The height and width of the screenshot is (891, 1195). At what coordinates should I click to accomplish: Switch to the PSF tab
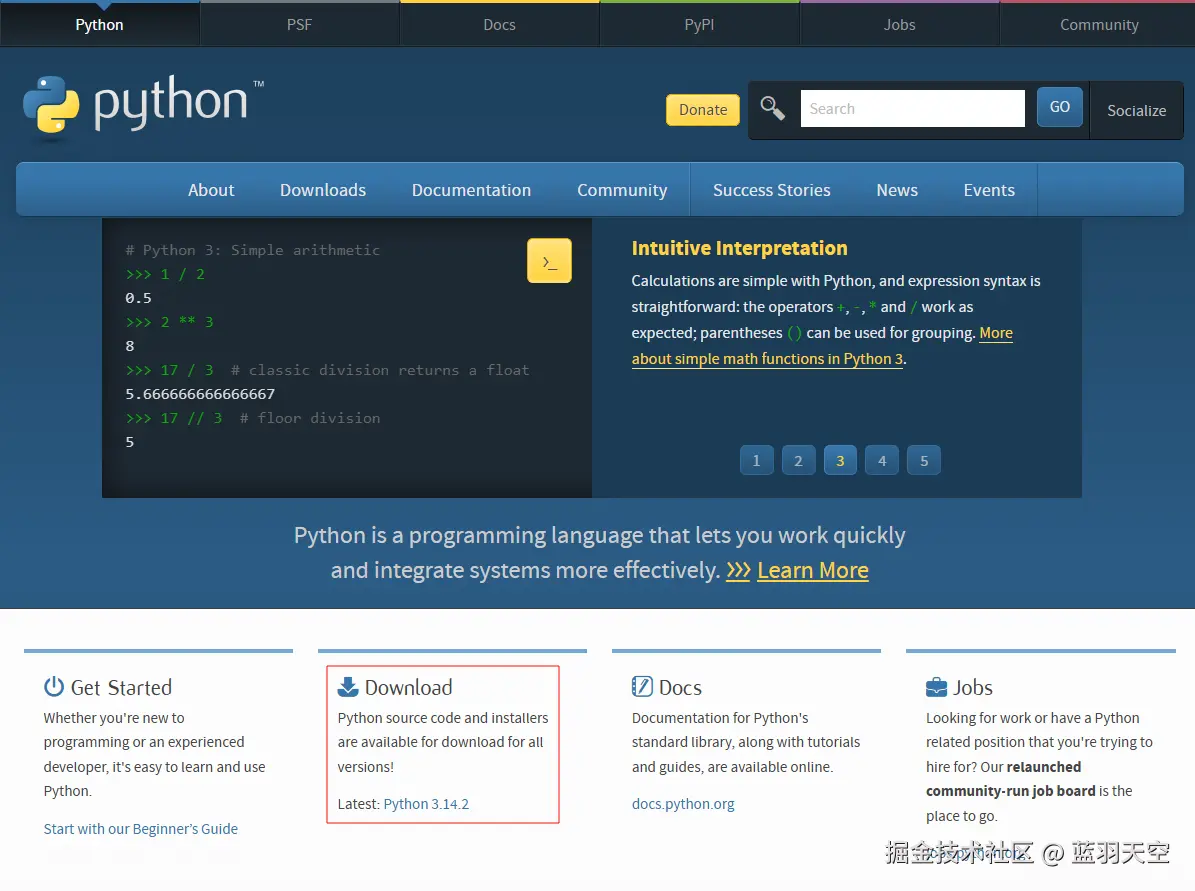click(x=299, y=24)
